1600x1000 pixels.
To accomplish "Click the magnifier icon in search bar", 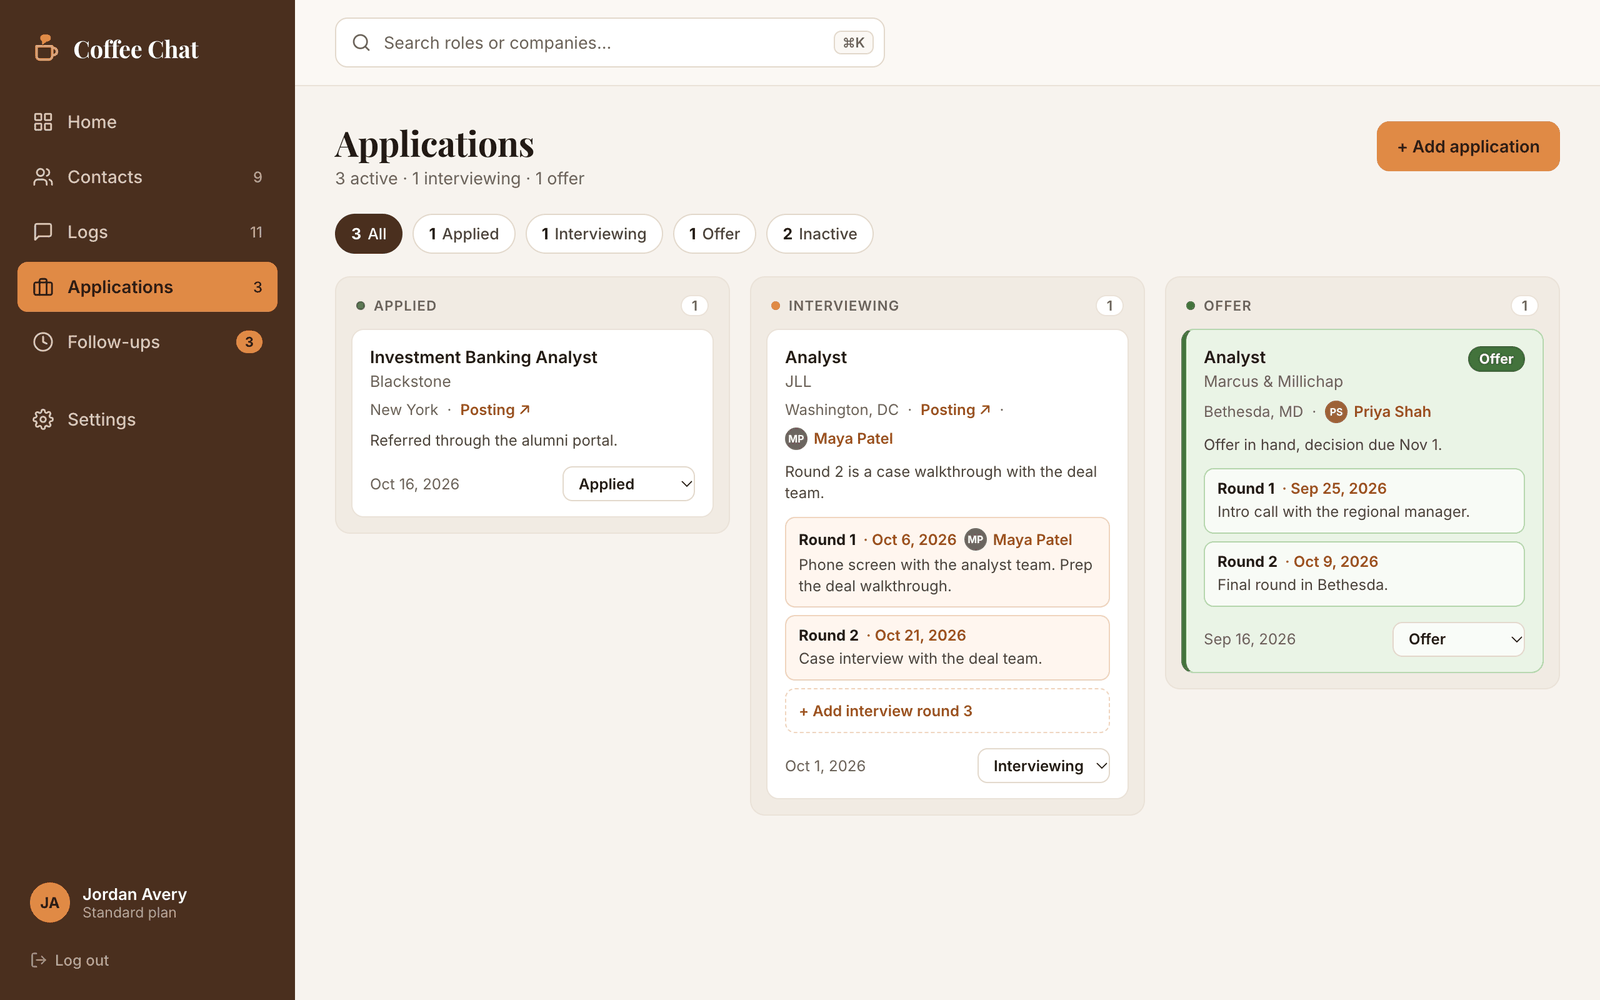I will click(361, 43).
